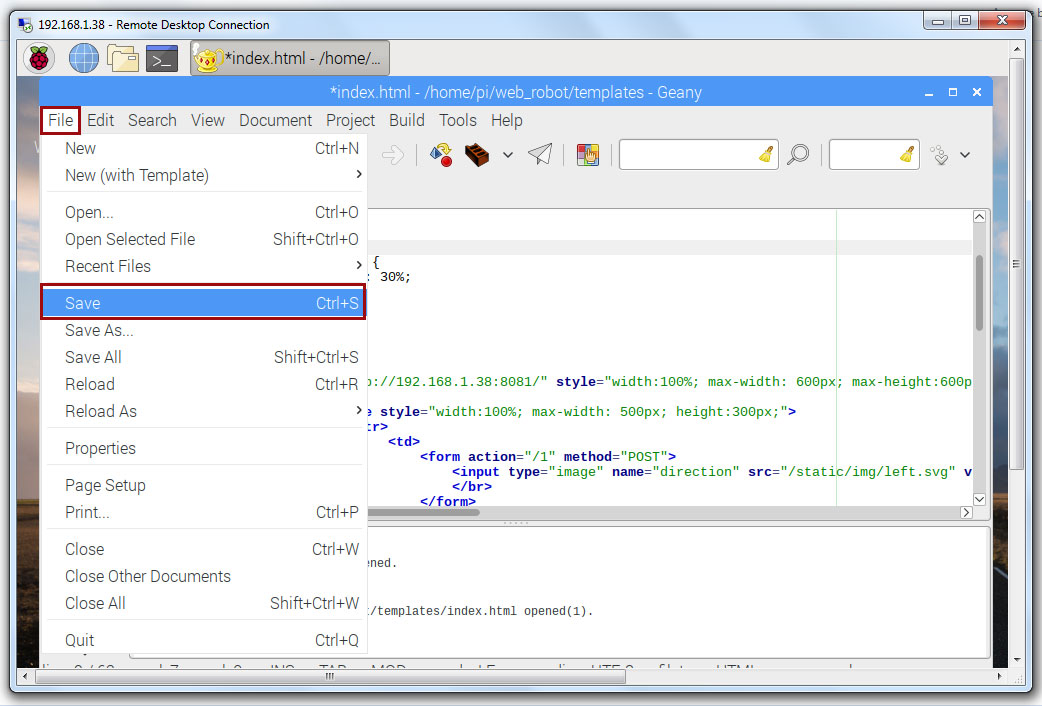
Task: Click the magnifier find icon
Action: pyautogui.click(x=798, y=155)
